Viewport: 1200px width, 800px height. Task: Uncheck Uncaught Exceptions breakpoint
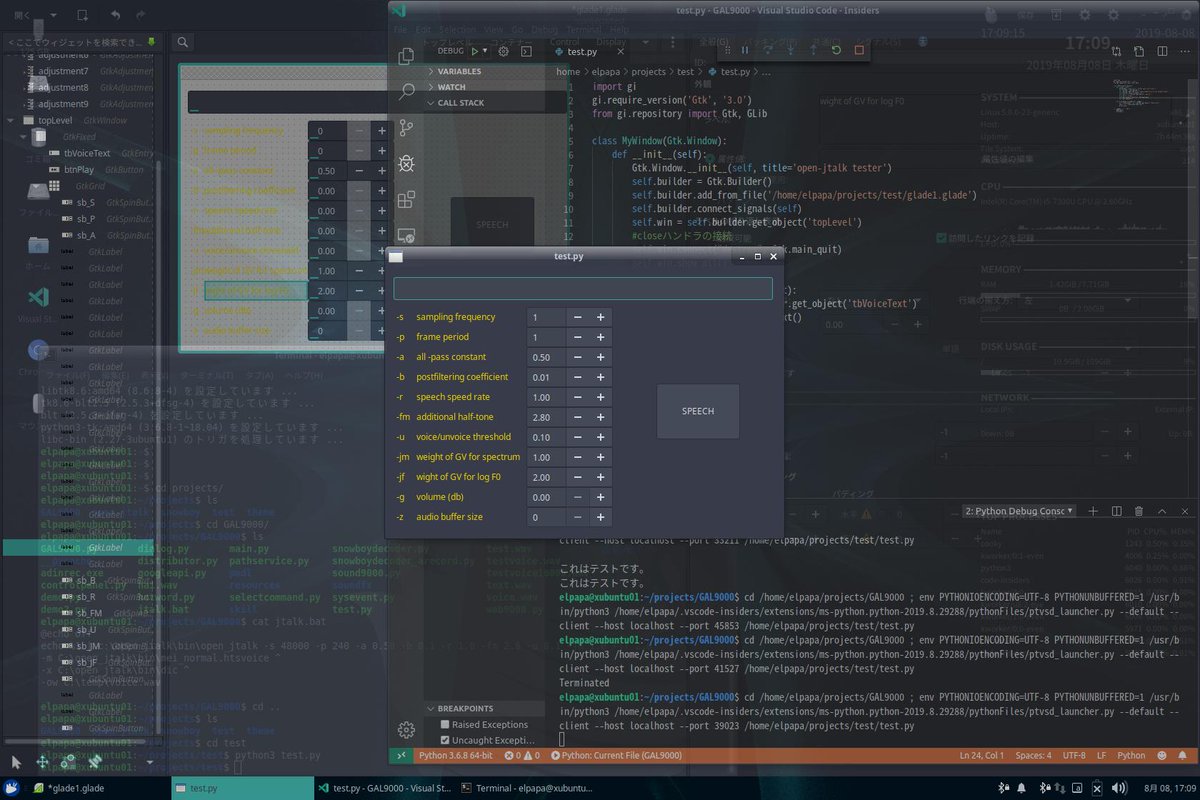click(x=445, y=740)
